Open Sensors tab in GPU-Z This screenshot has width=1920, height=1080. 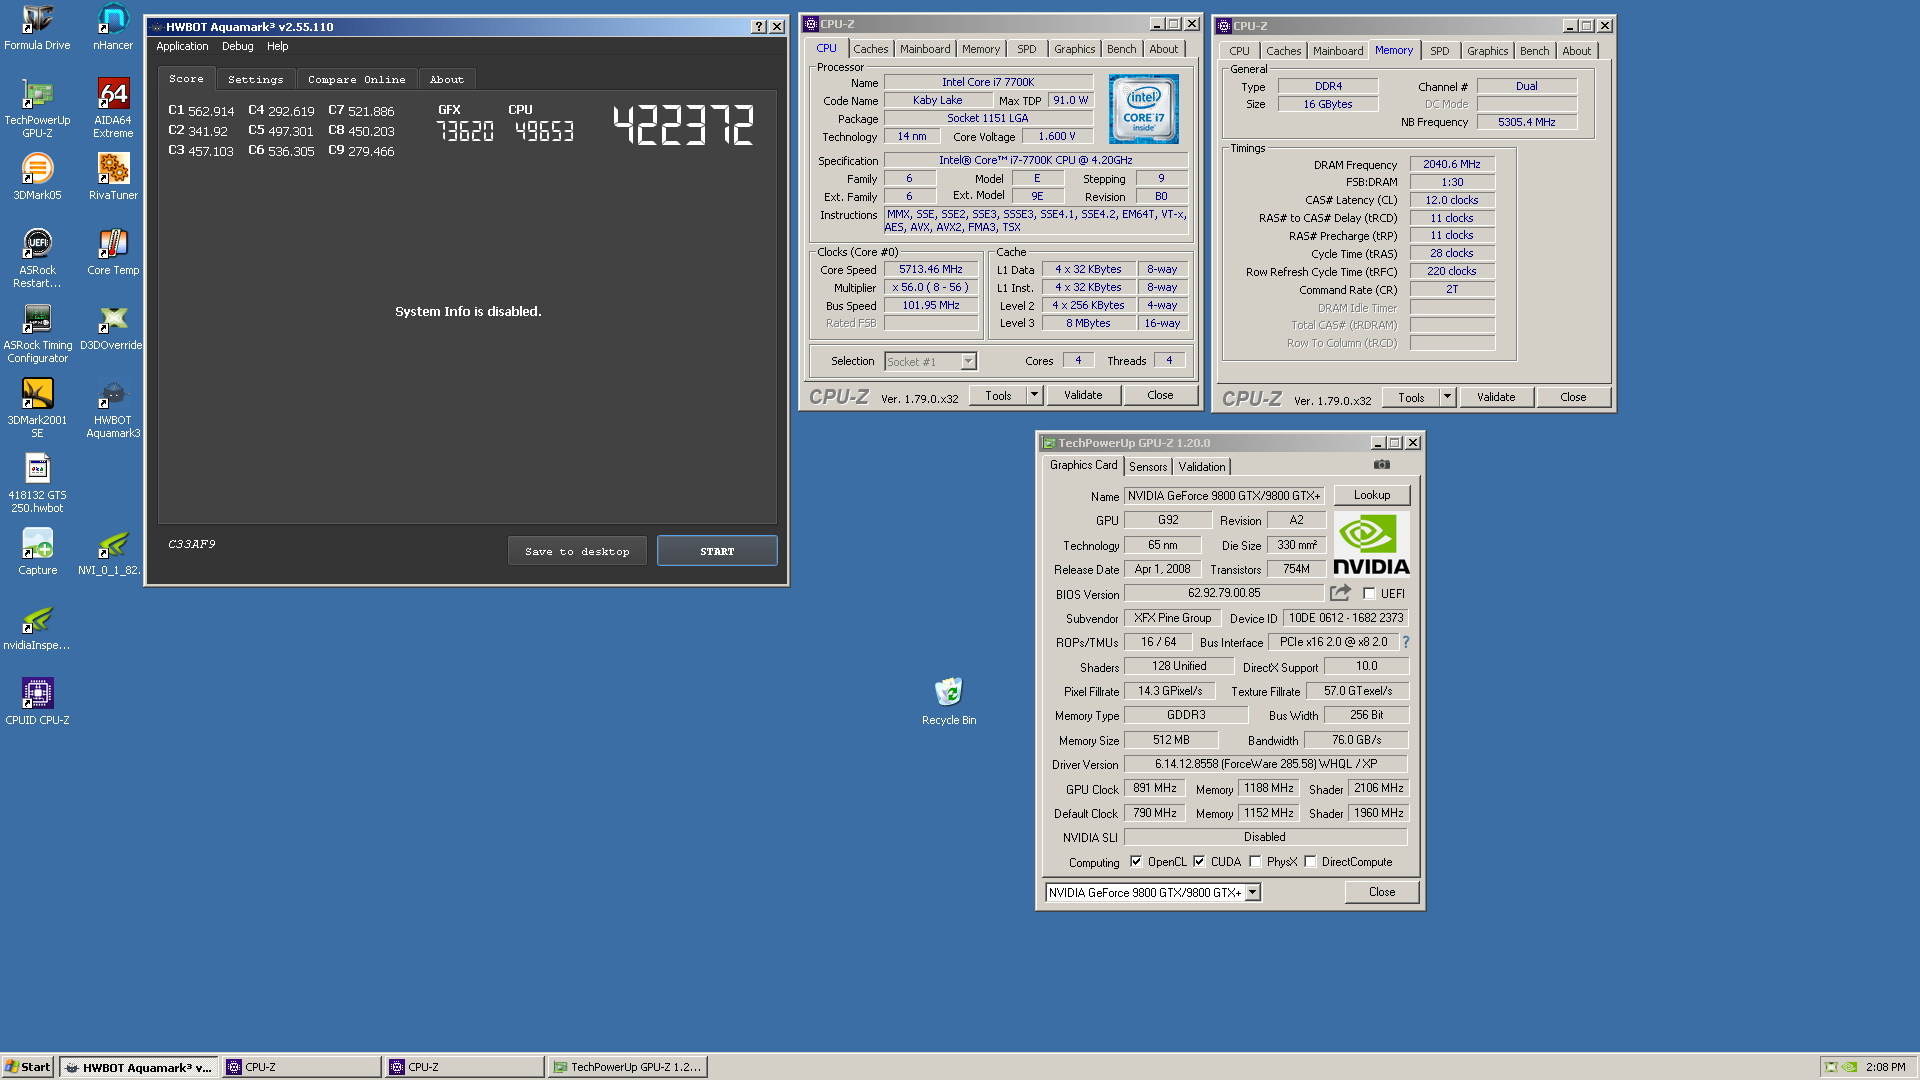tap(1148, 467)
